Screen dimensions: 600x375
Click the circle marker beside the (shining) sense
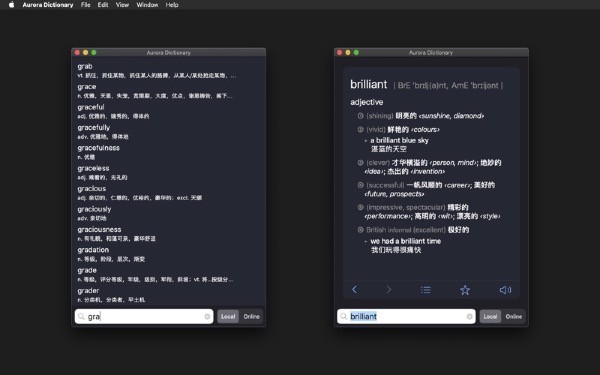pos(360,116)
